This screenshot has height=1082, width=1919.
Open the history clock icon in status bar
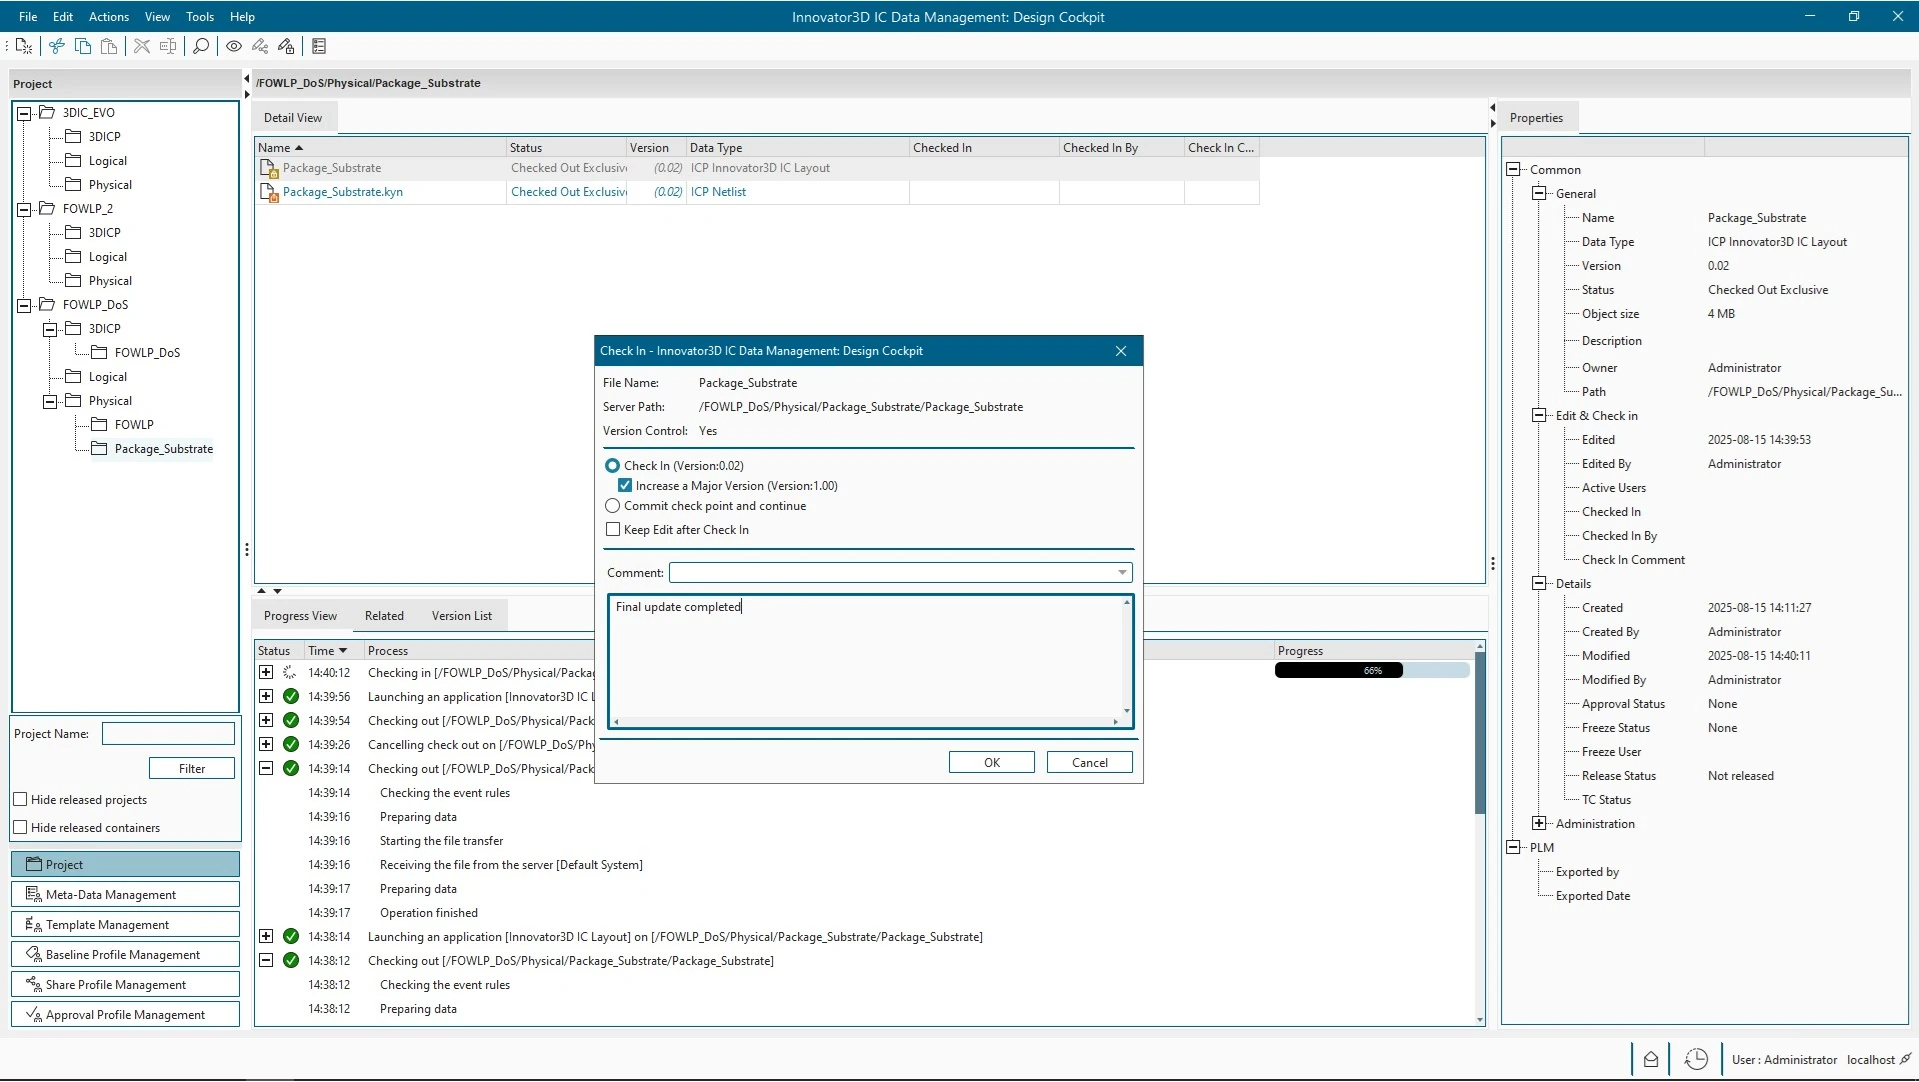1696,1059
